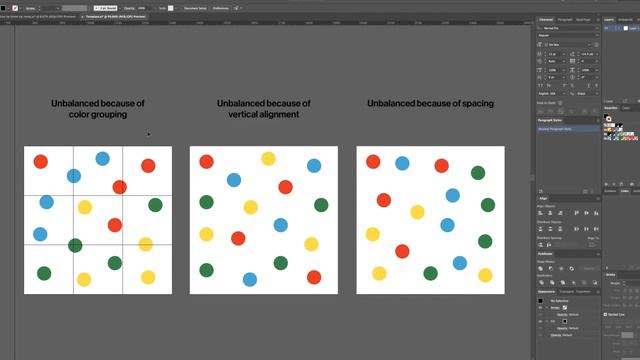640x360 pixels.
Task: Click Fill color swatch in control bar
Action: (3, 8)
